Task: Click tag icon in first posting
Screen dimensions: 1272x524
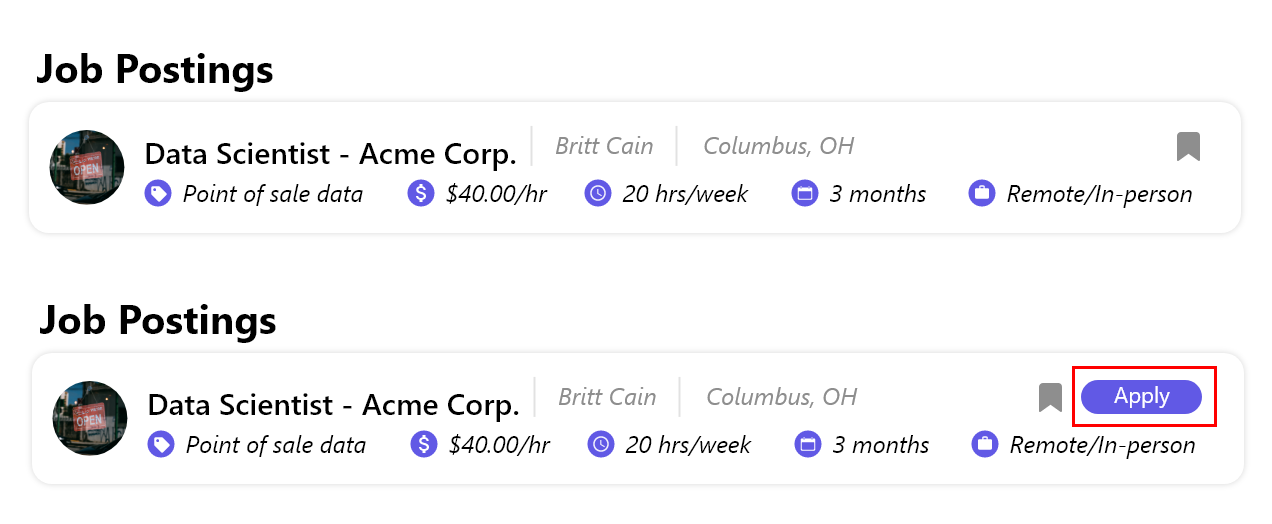Action: pos(158,193)
